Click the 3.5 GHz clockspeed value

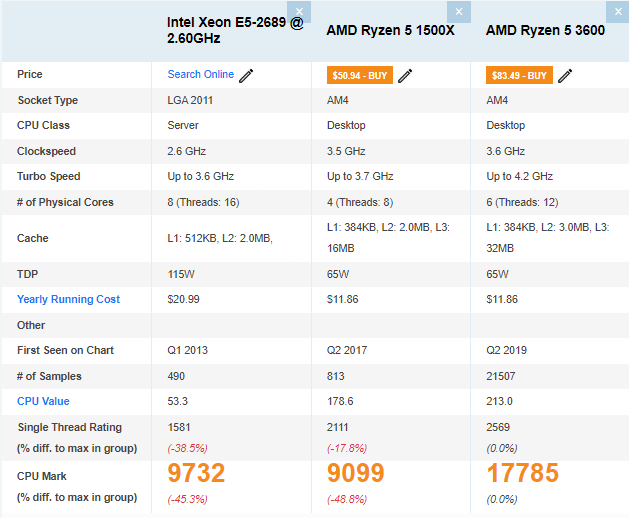pos(346,151)
